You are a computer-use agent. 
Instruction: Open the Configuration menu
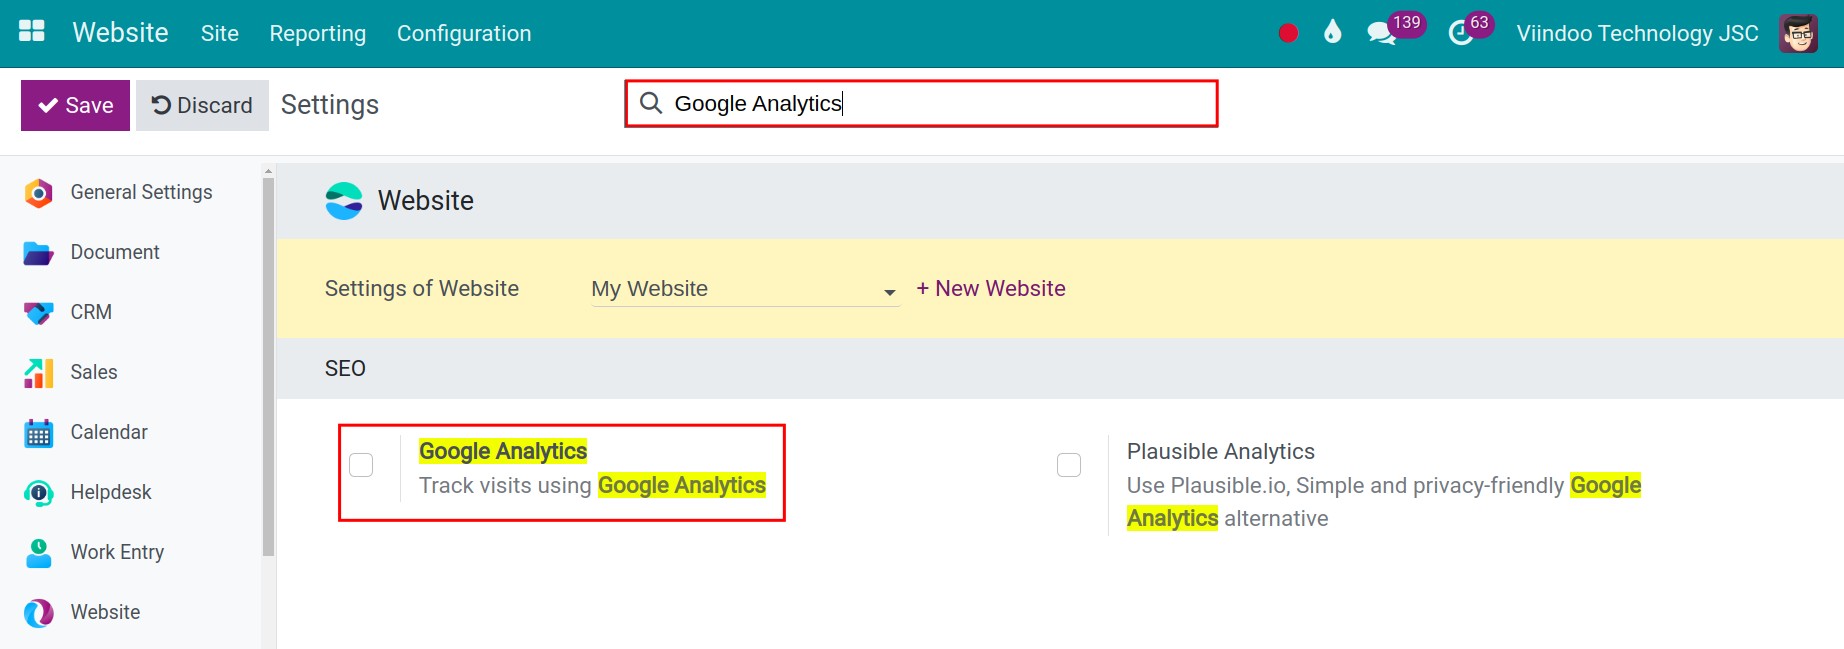463,33
